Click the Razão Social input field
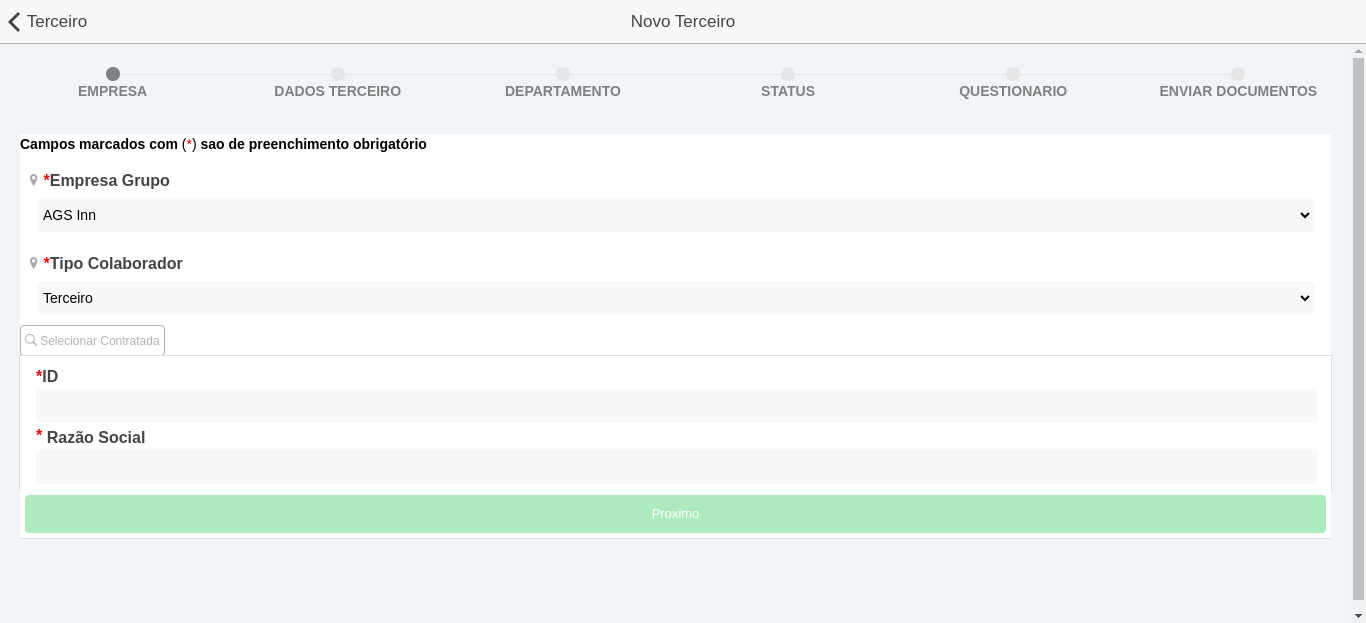 [x=676, y=467]
